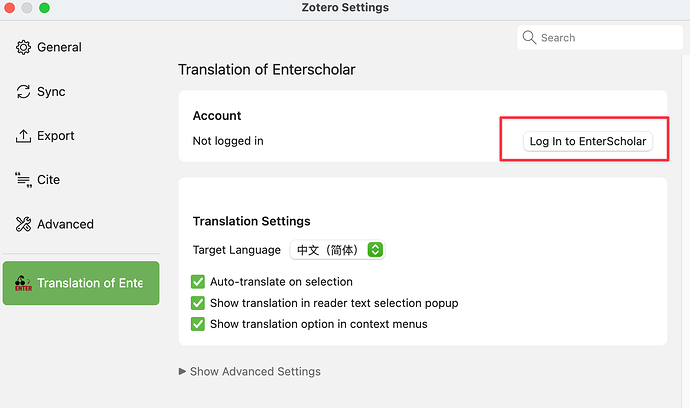Viewport: 690px width, 408px height.
Task: Click the magnifier icon in search box
Action: [x=529, y=37]
